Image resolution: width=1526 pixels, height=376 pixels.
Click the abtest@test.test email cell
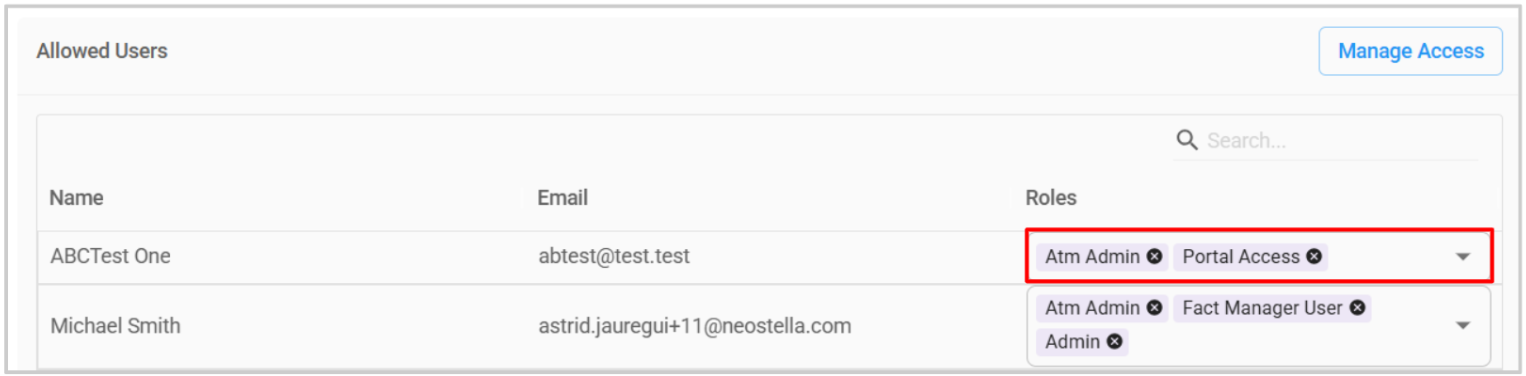[x=614, y=256]
